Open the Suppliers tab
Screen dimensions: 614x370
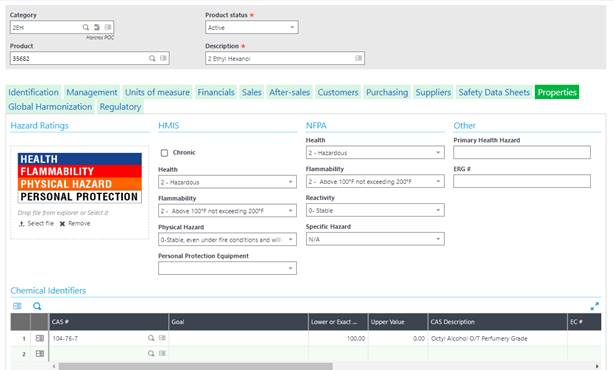click(433, 92)
